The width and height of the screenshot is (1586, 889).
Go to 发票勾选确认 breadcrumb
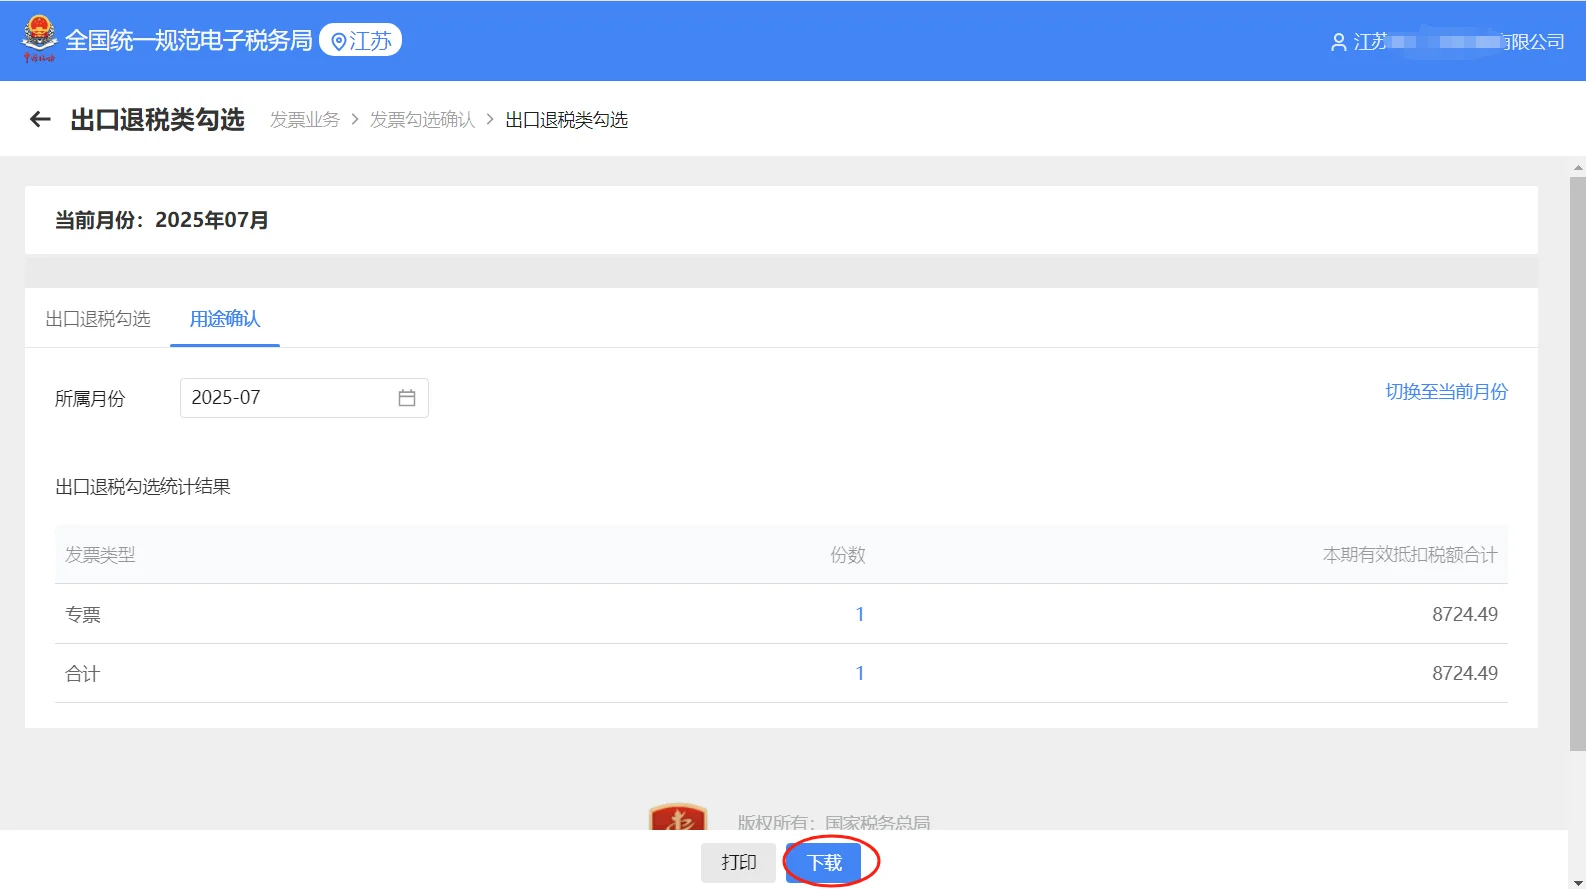pos(422,120)
